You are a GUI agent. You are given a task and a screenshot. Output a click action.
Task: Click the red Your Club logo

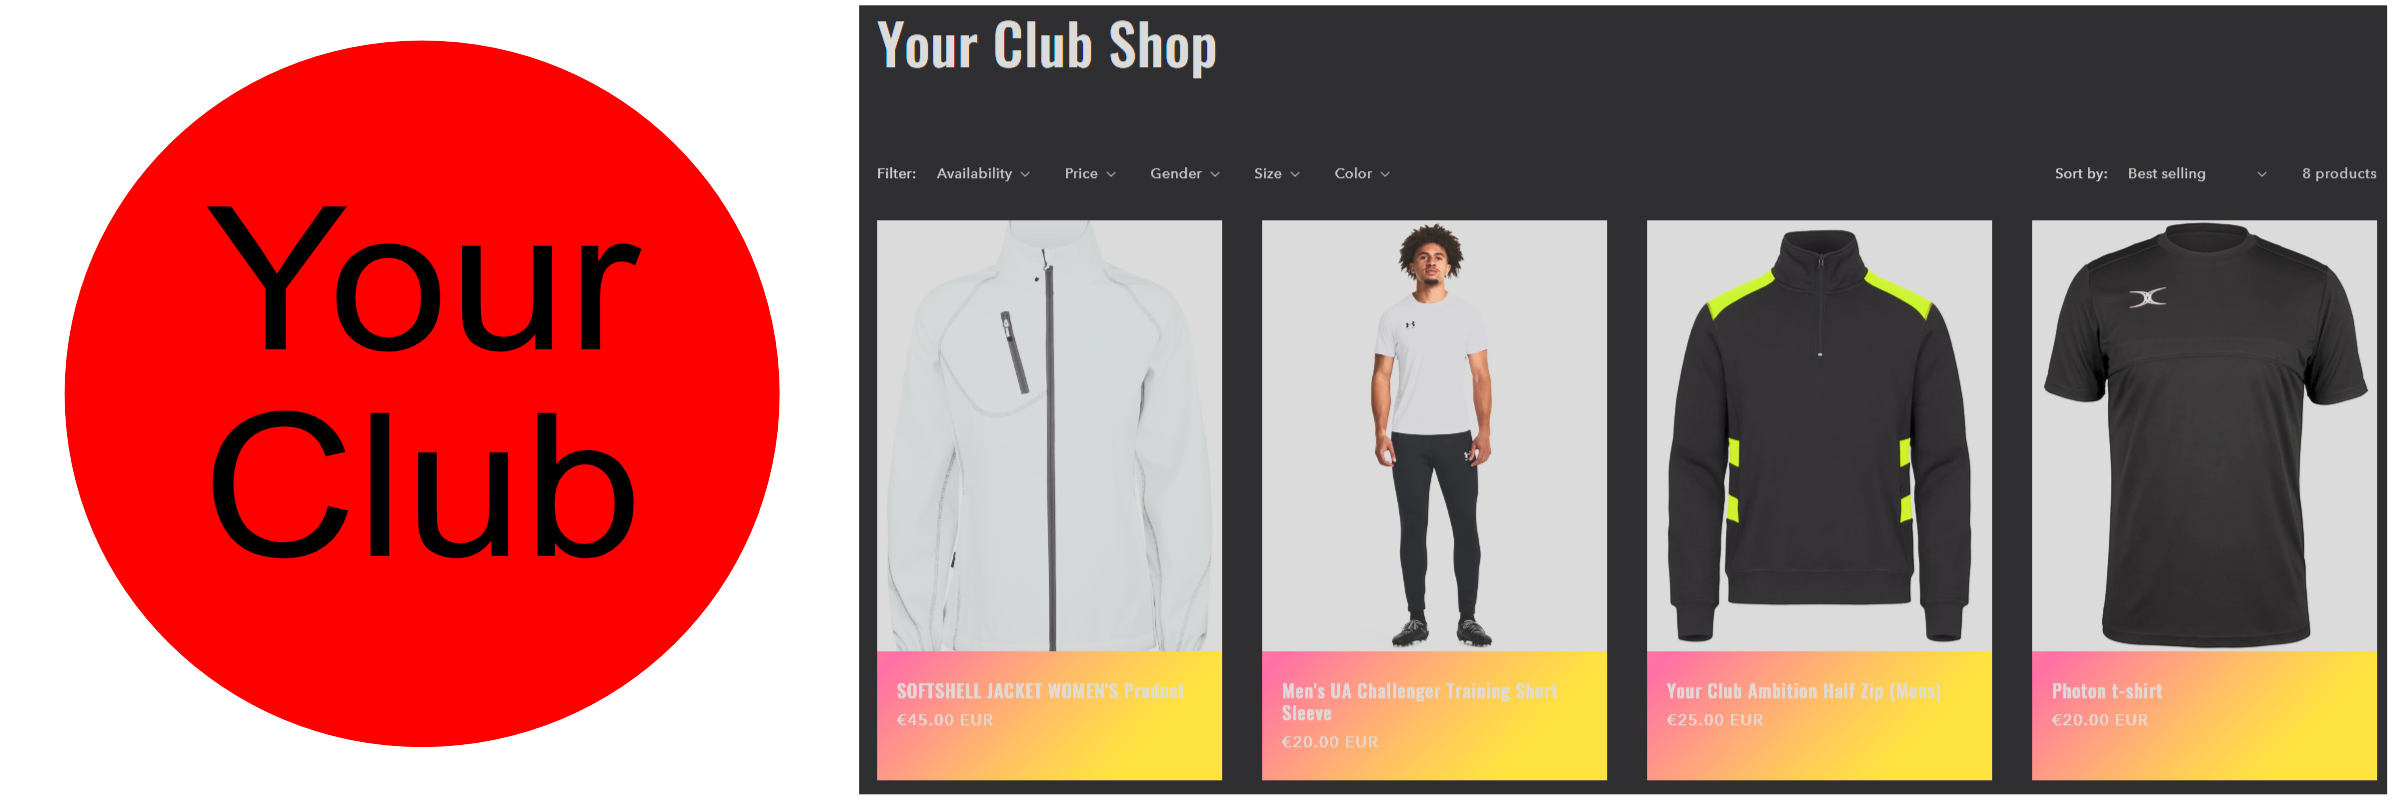[422, 394]
